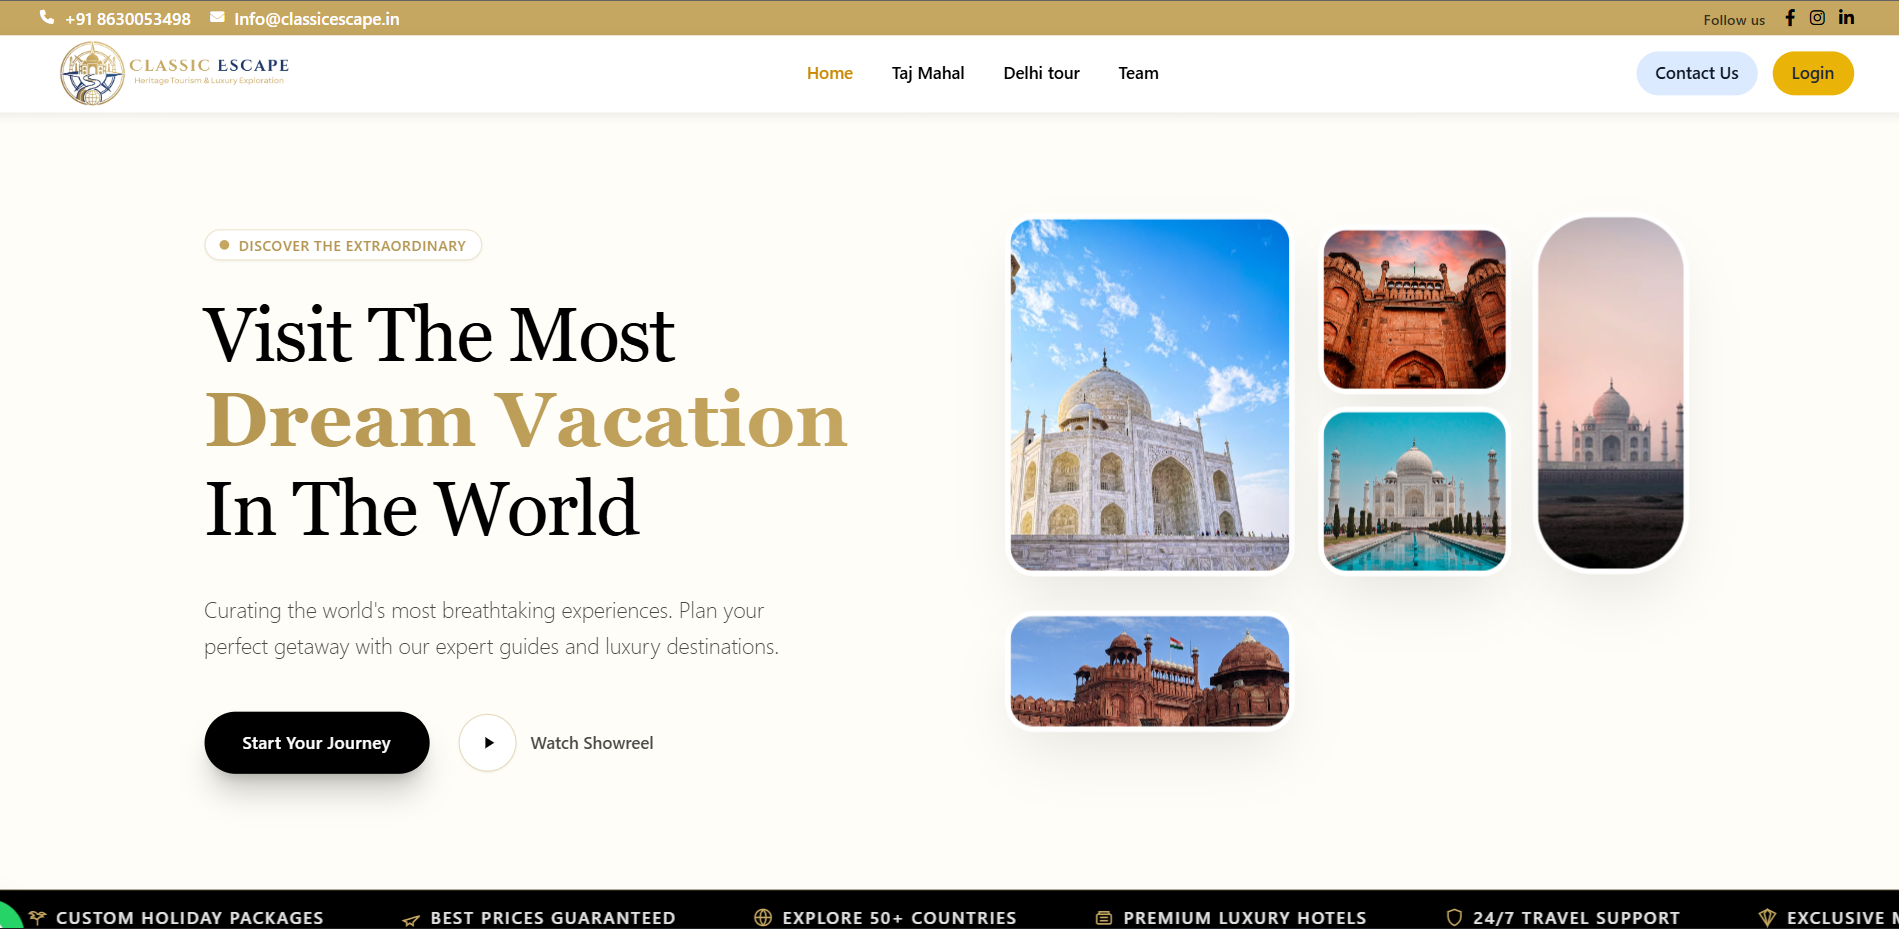This screenshot has height=929, width=1899.
Task: Click the Info@classicescape.in email link
Action: coord(316,17)
